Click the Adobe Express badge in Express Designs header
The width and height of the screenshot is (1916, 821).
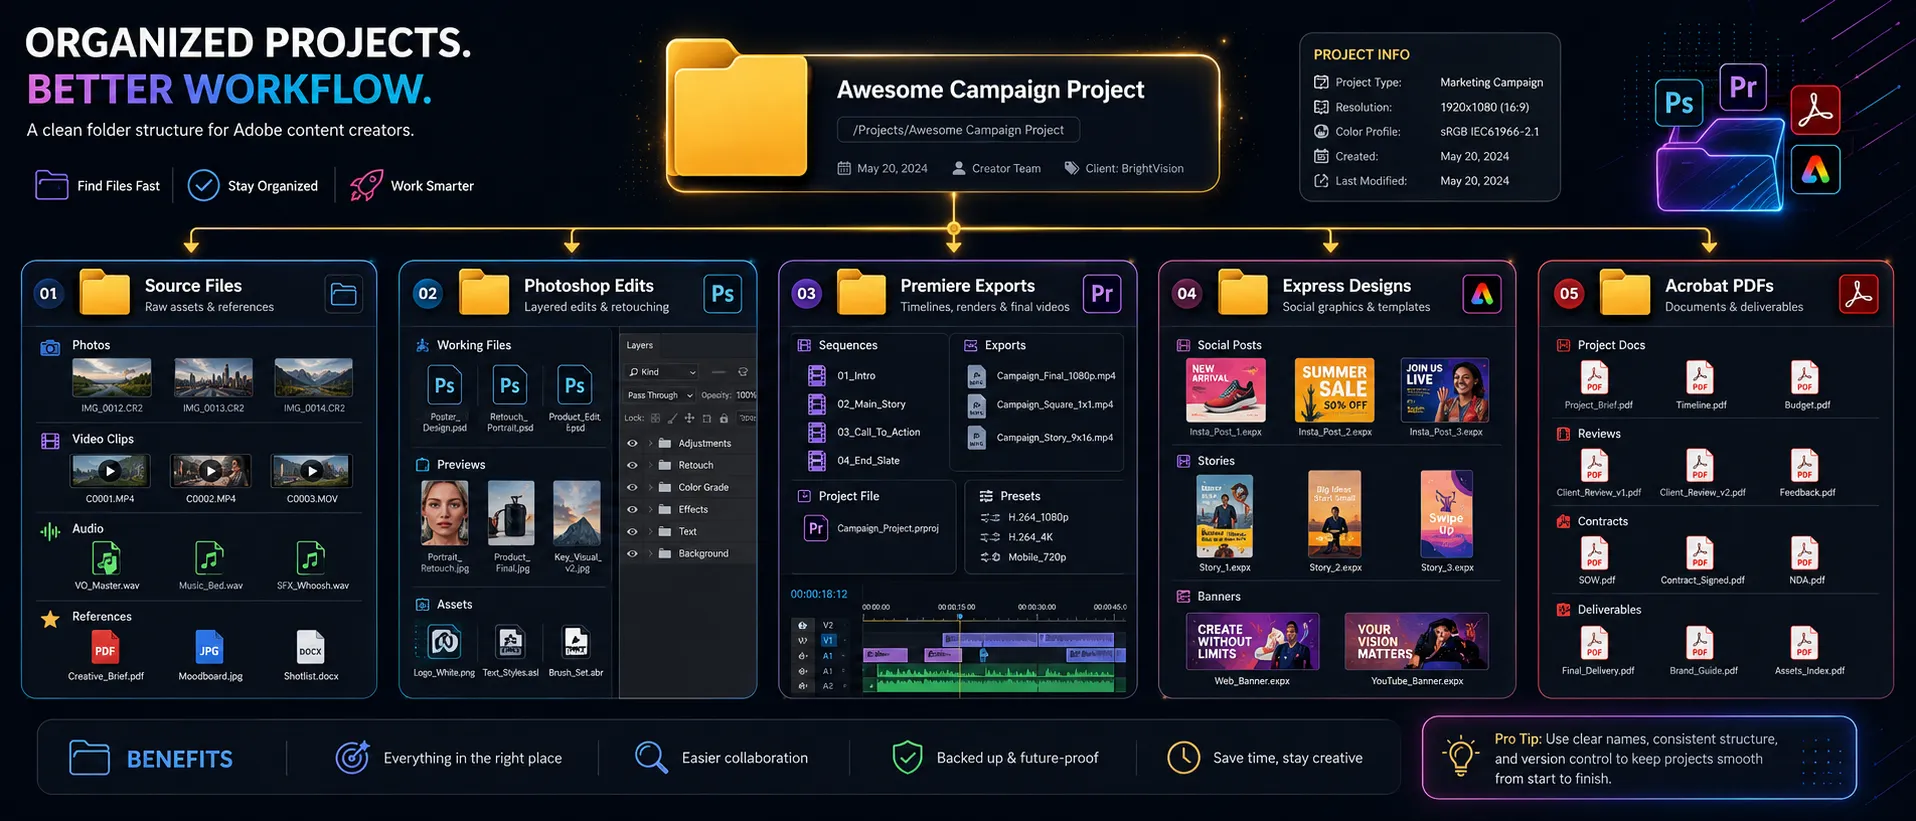[1482, 294]
